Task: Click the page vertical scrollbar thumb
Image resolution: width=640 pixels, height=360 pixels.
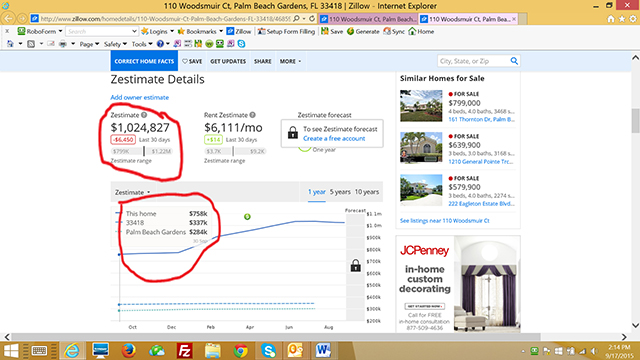Action: point(635,121)
